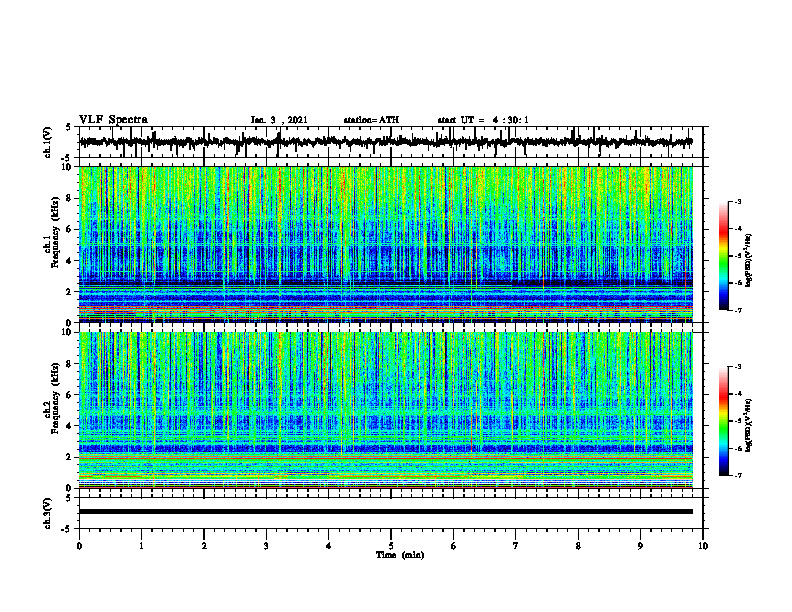Select the "start UT = 4:30:1" text
792x612 pixels.
click(x=483, y=120)
